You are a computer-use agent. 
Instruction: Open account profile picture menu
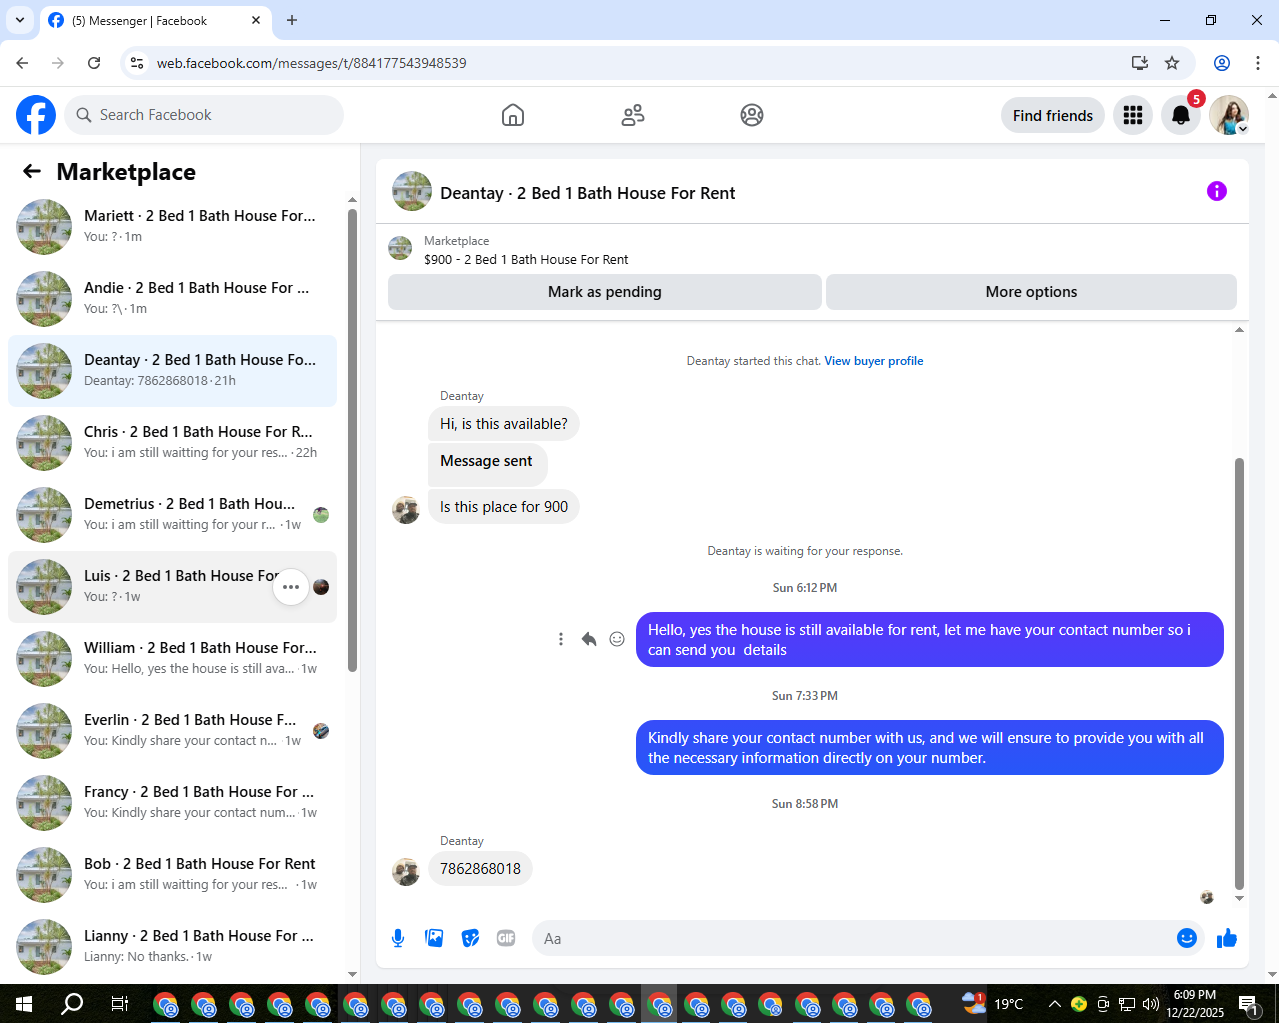[x=1229, y=115]
